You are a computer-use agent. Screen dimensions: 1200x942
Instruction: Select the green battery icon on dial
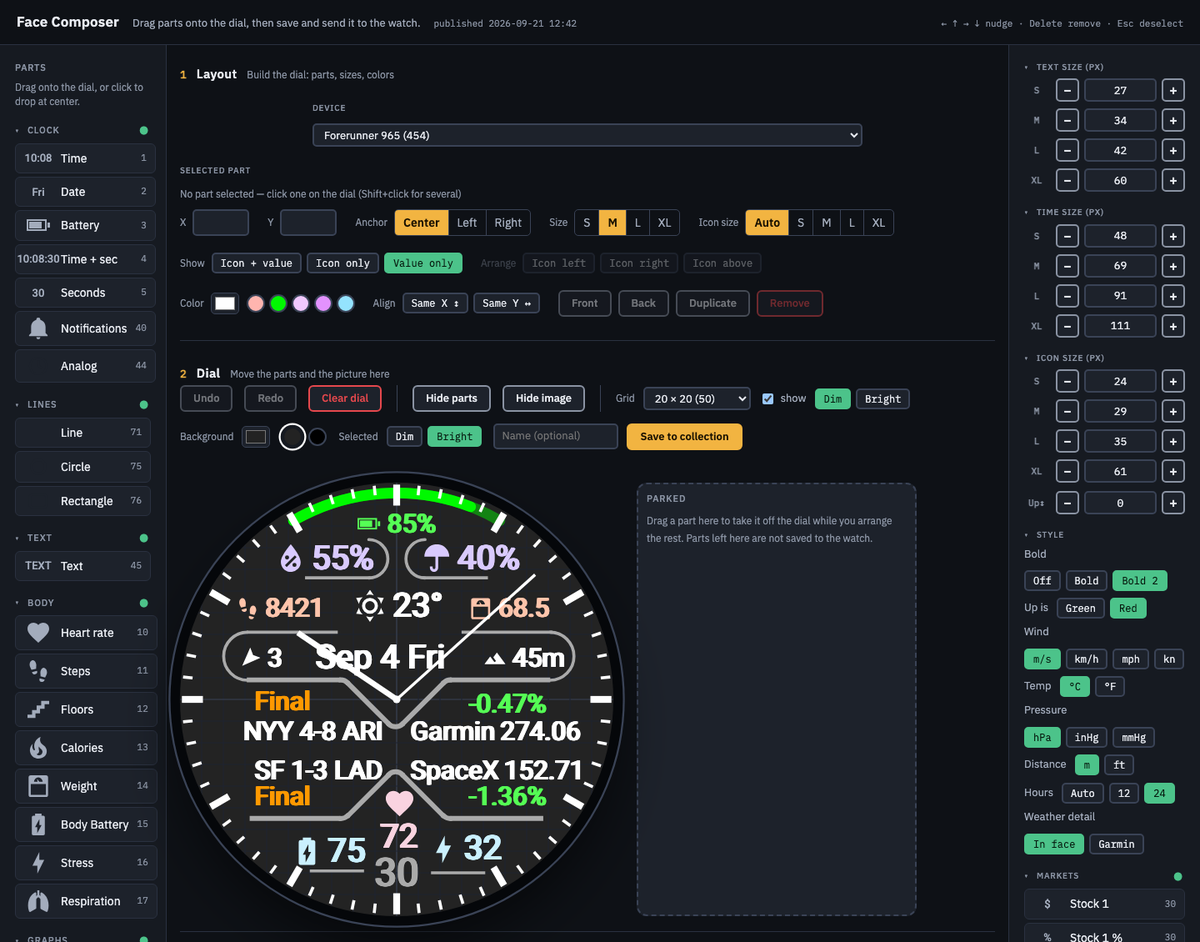(369, 523)
